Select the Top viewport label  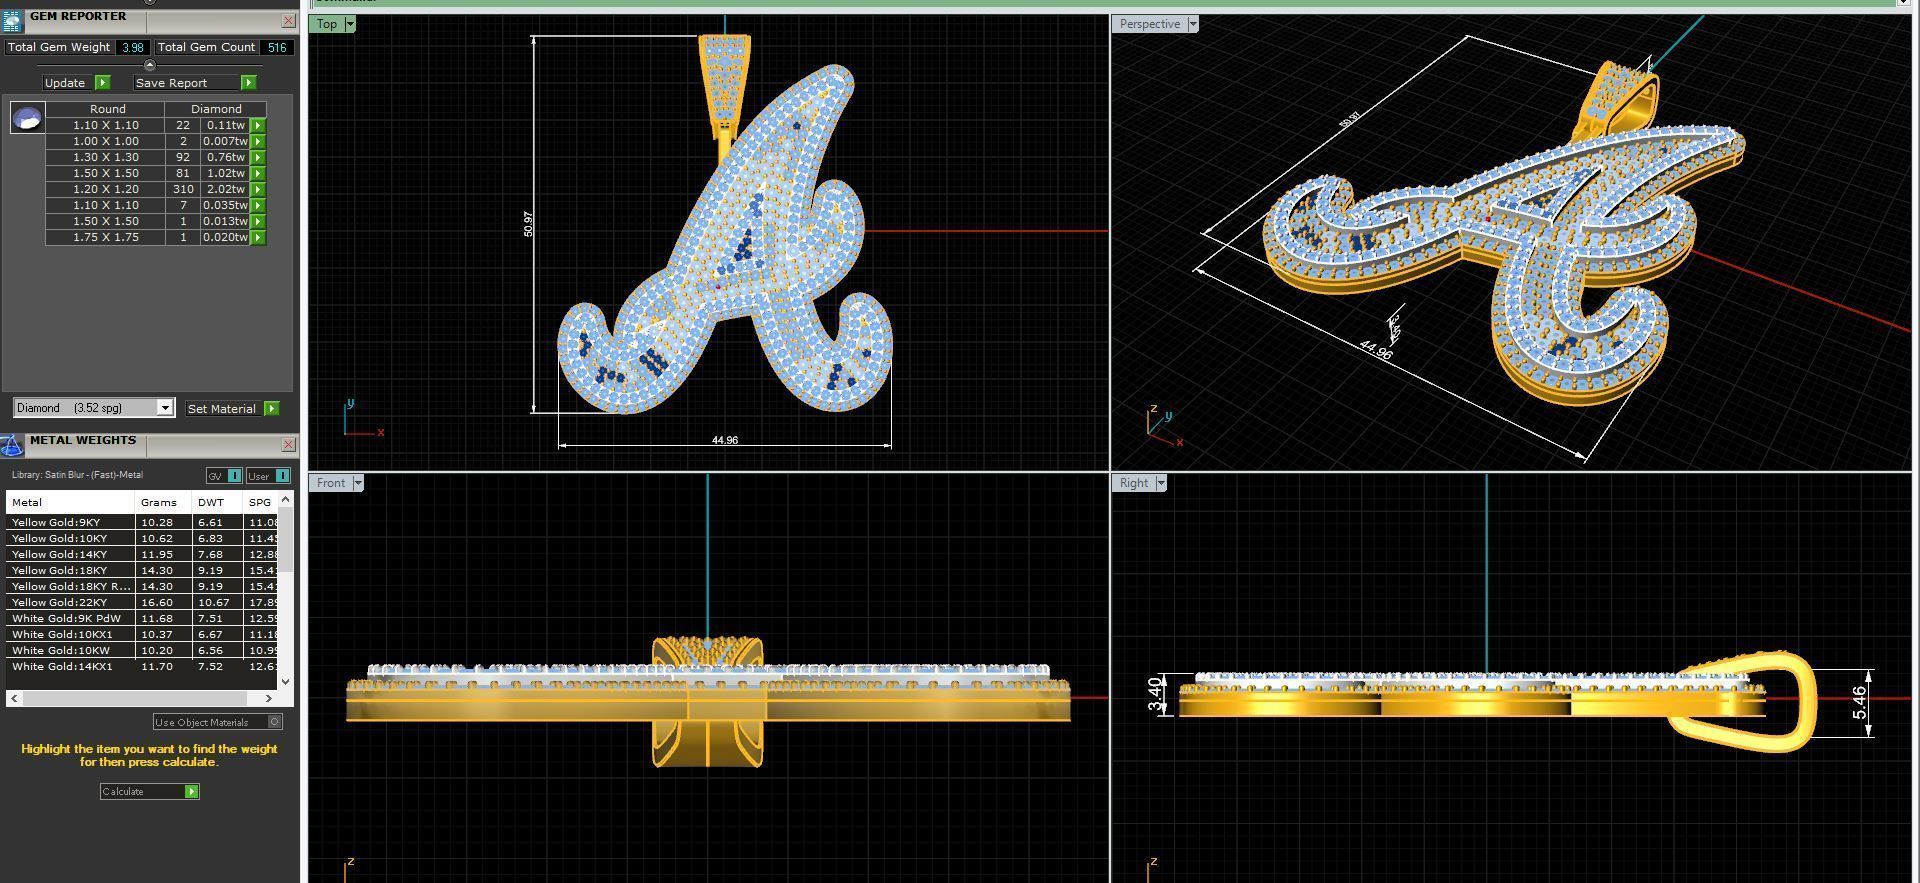(x=327, y=24)
